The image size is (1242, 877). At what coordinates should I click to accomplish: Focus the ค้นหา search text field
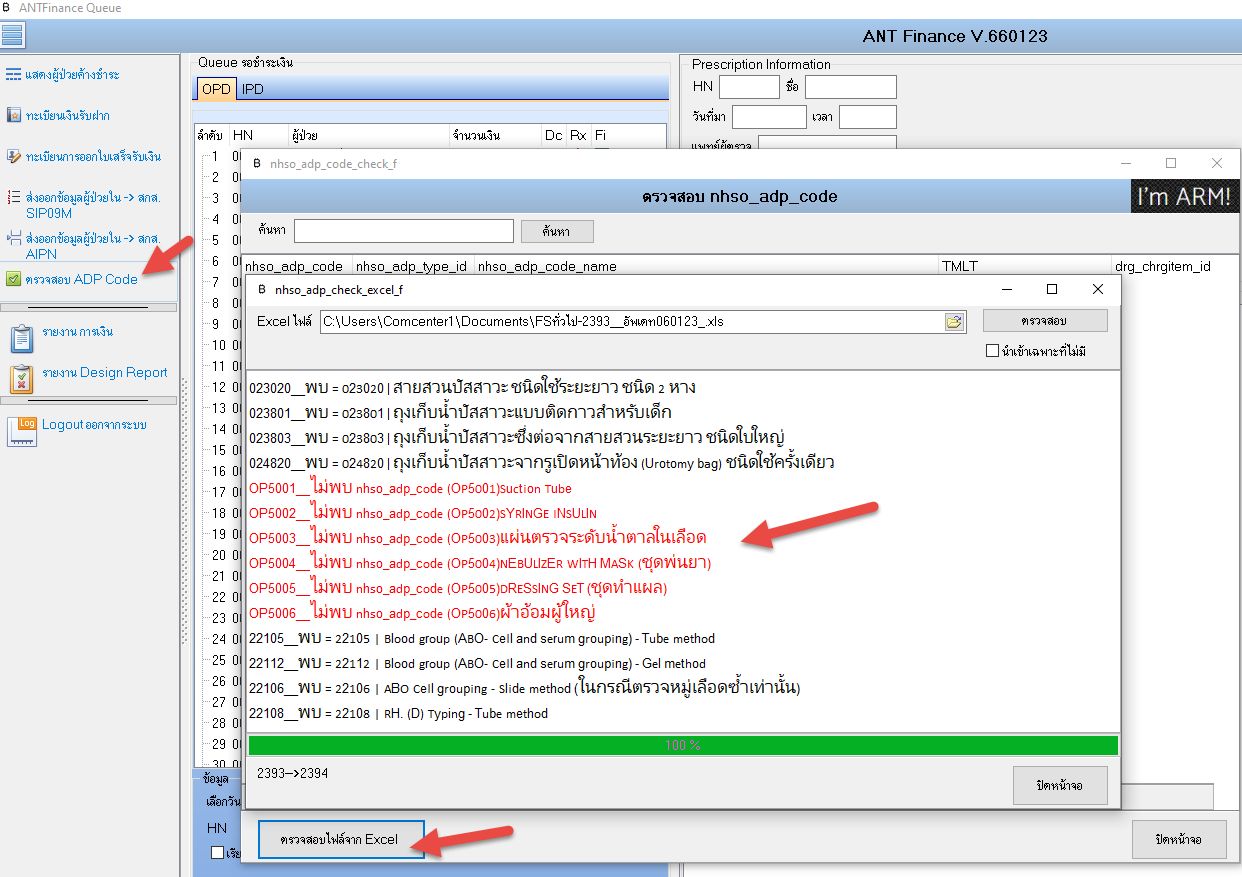(x=404, y=231)
